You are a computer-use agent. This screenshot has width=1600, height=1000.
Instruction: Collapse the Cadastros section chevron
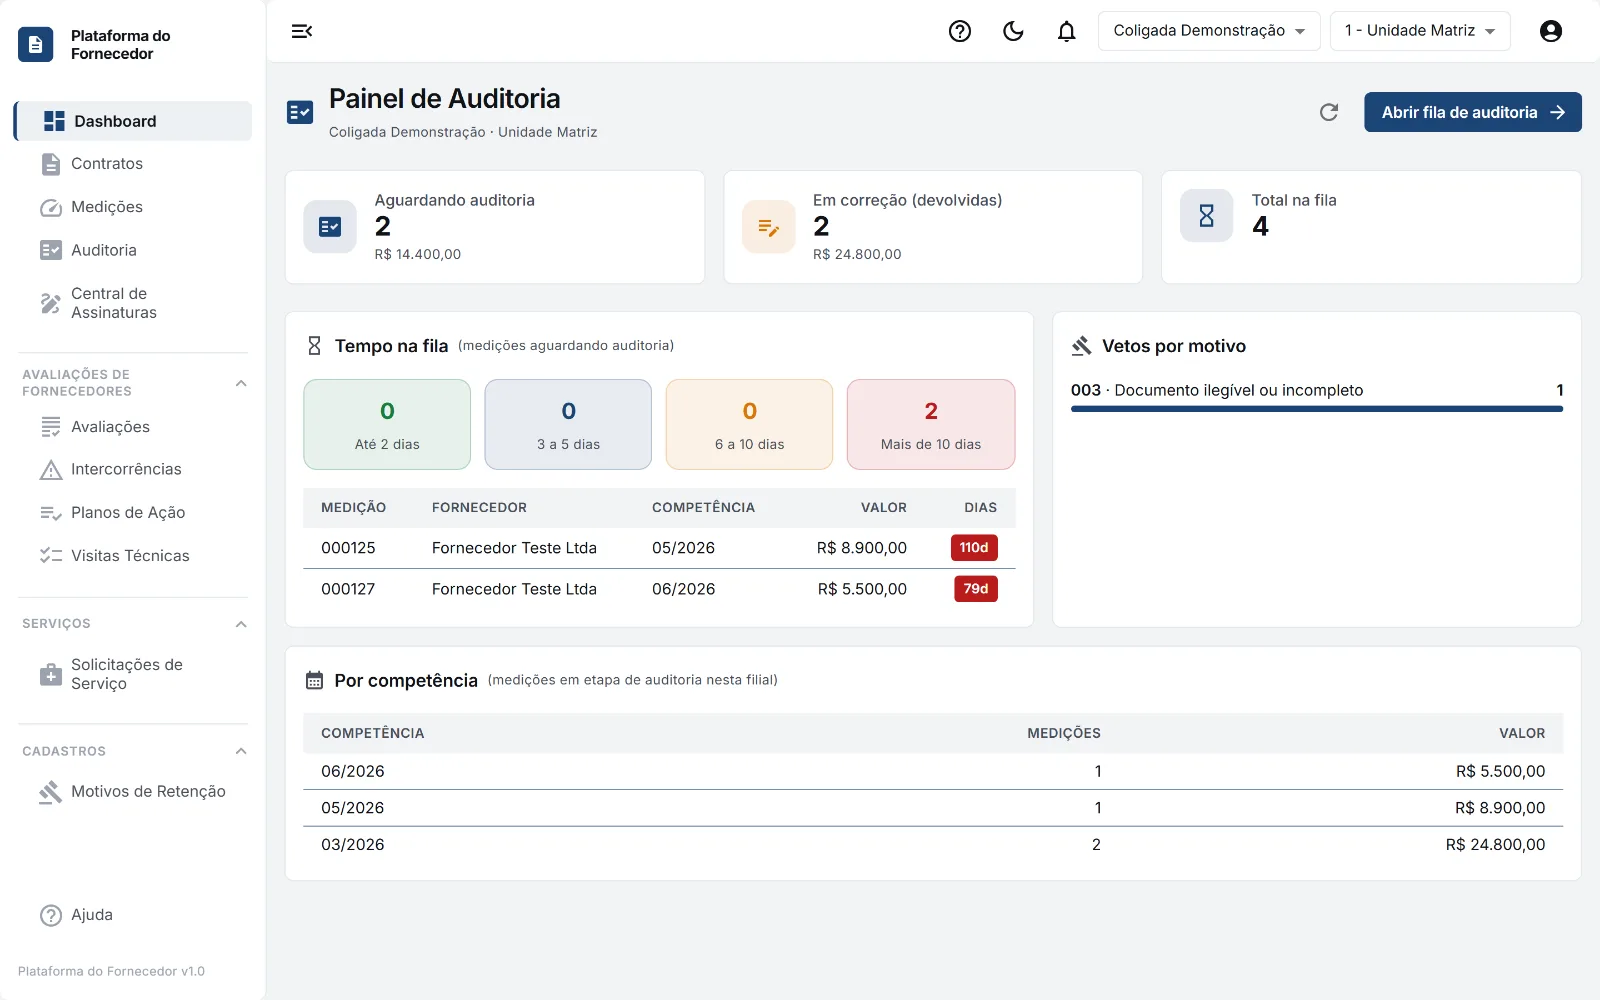pyautogui.click(x=241, y=751)
